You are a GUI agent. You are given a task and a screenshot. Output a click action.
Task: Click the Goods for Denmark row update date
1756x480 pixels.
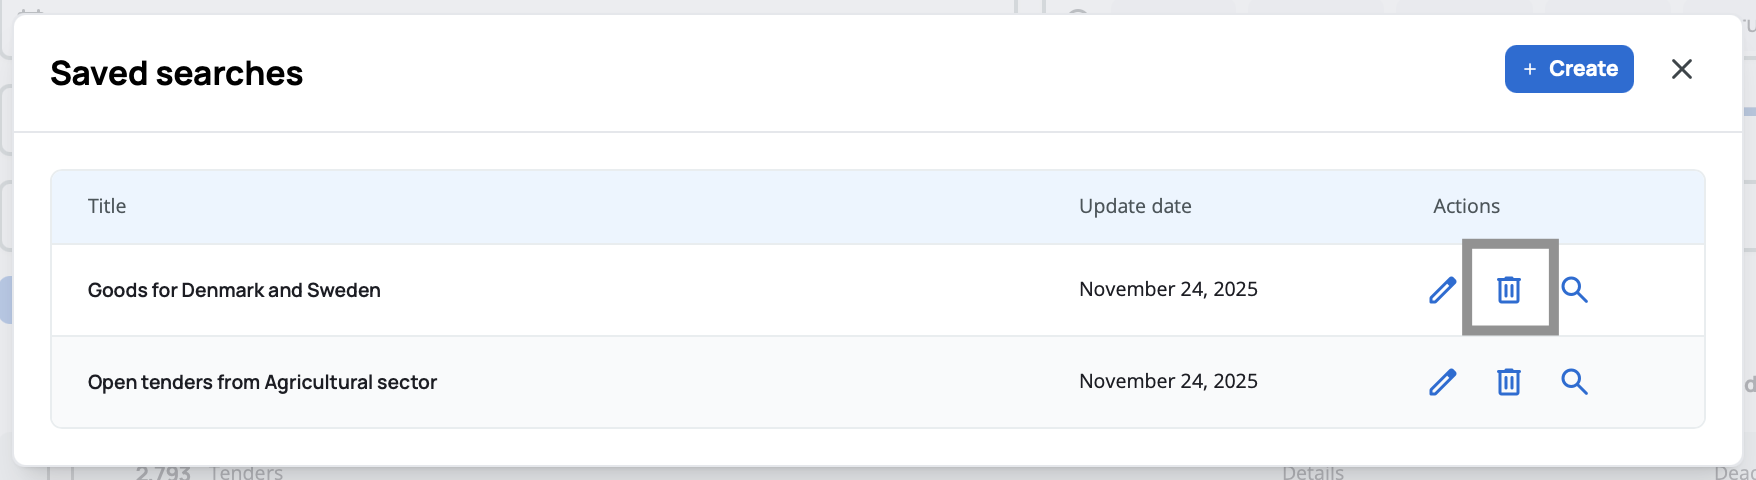pyautogui.click(x=1168, y=289)
